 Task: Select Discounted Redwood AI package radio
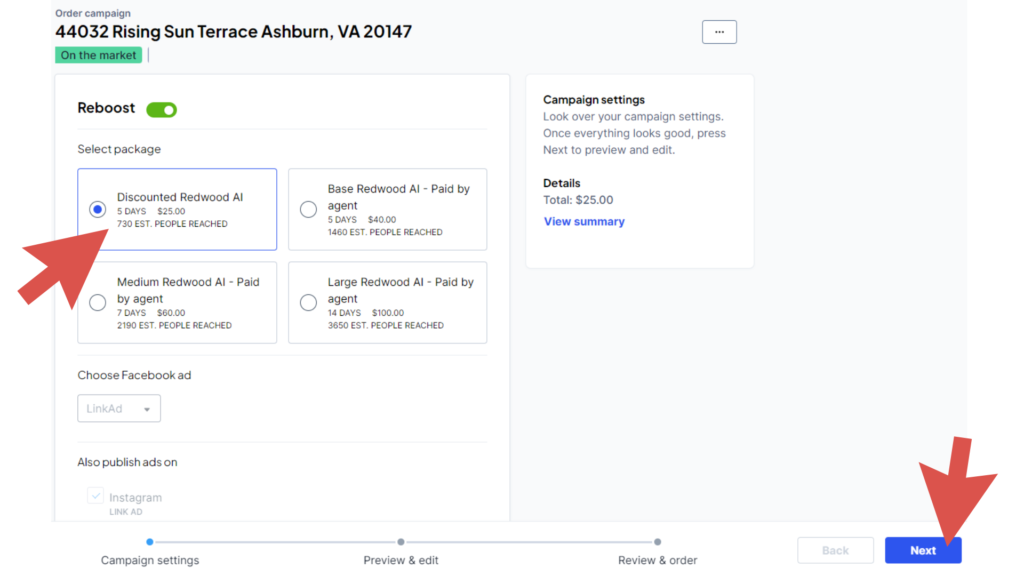point(97,209)
